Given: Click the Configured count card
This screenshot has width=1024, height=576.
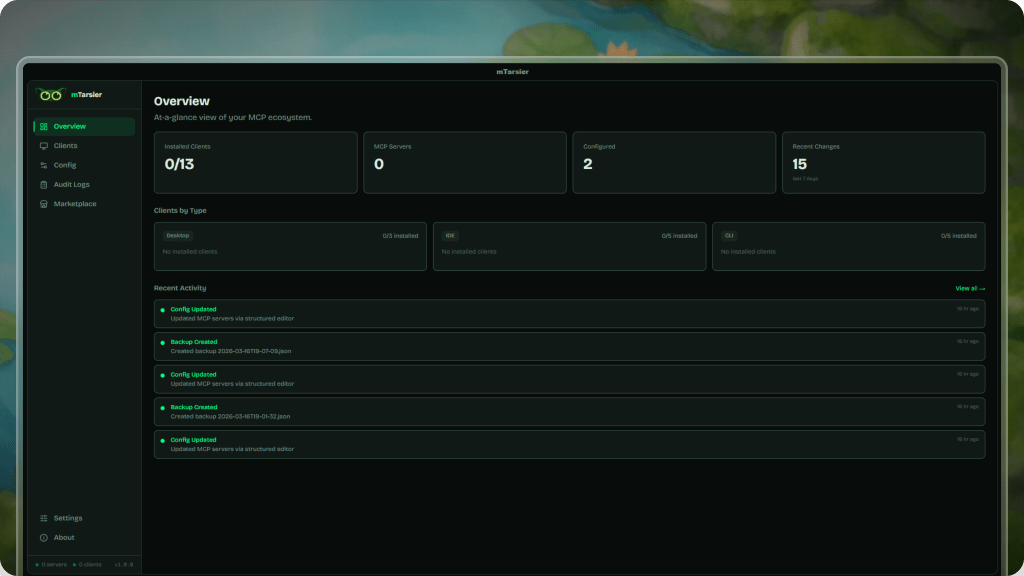Looking at the screenshot, I should [675, 162].
